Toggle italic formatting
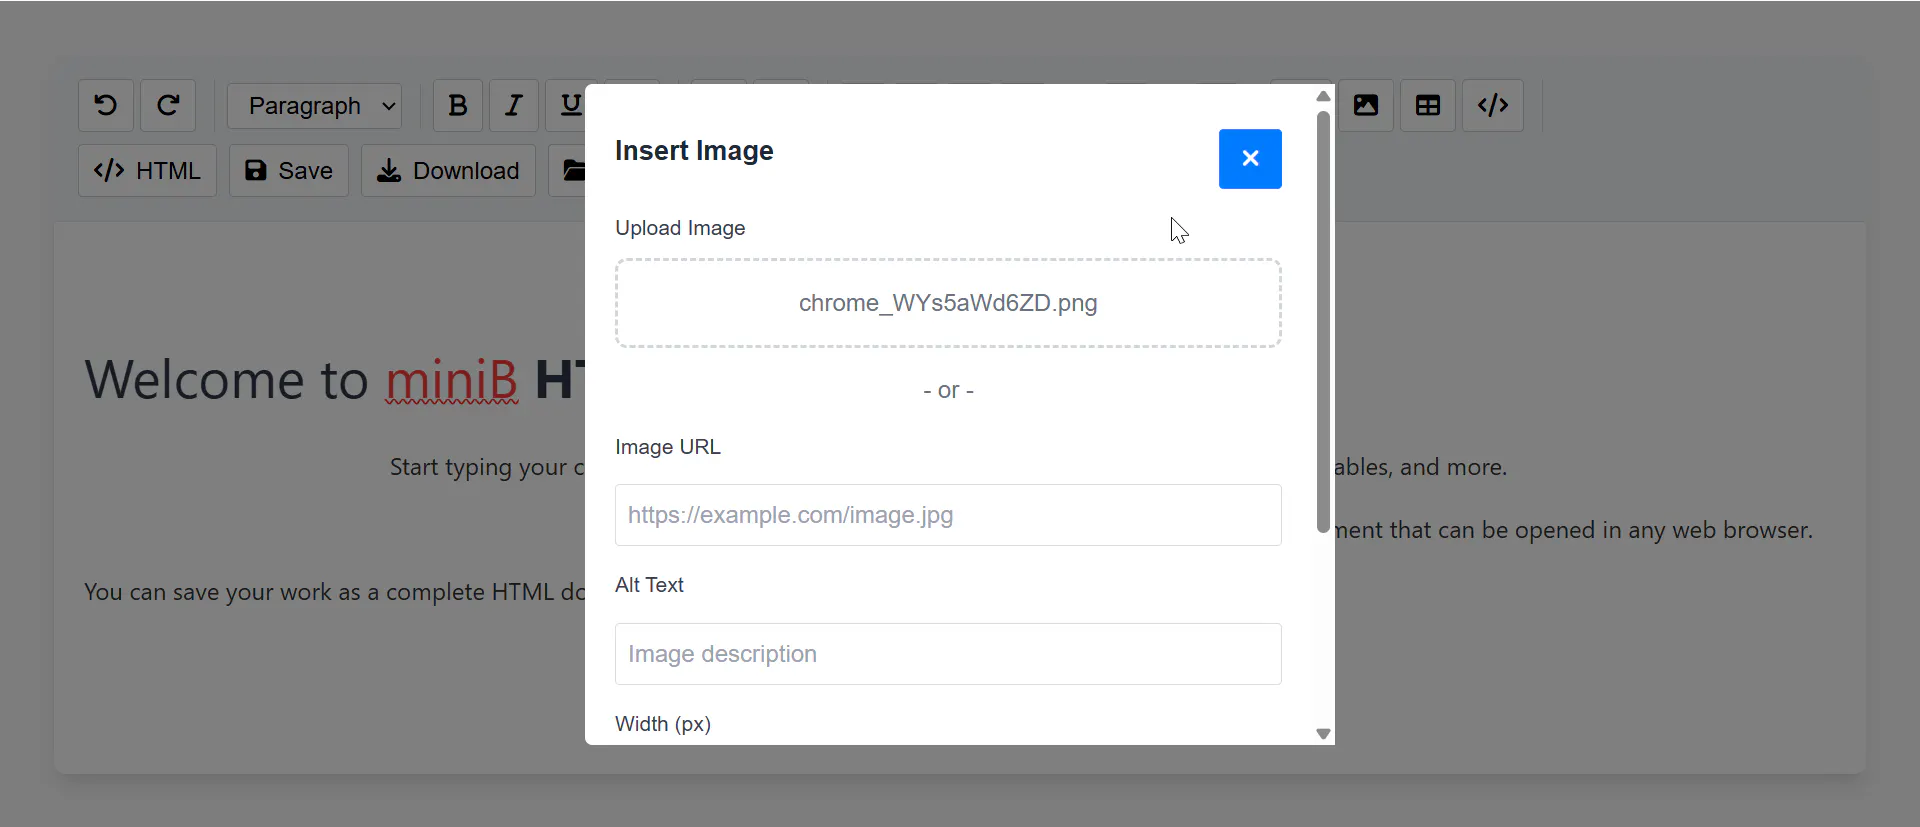This screenshot has height=827, width=1920. click(x=514, y=105)
